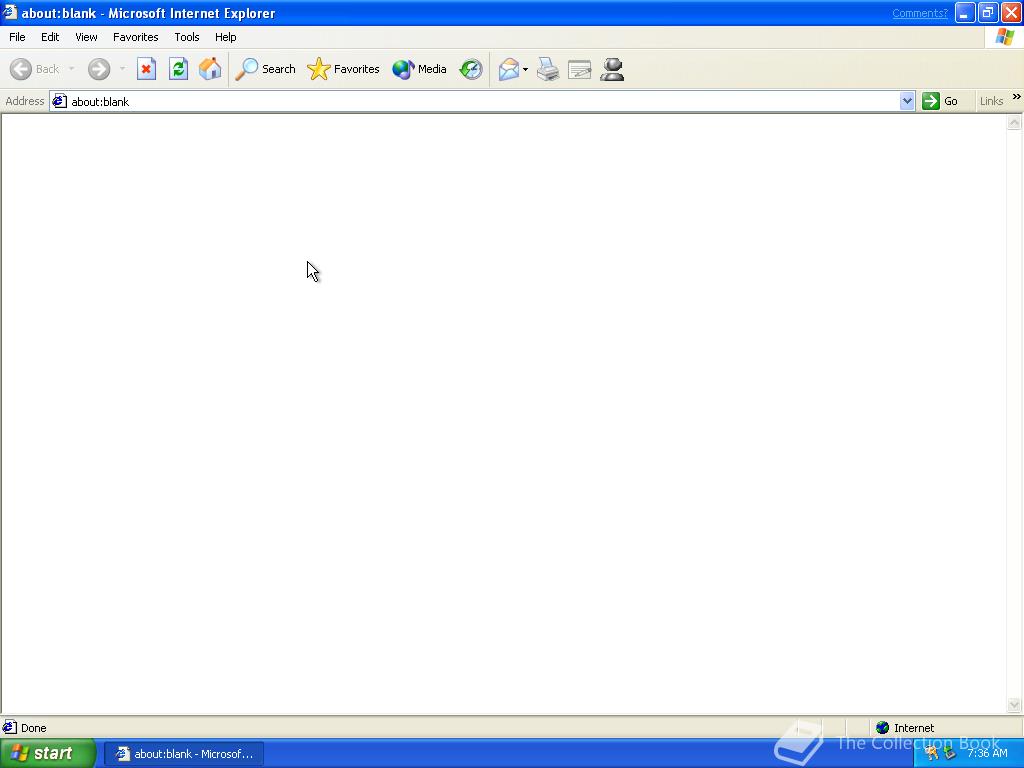Click the second system tray icon
The height and width of the screenshot is (768, 1024).
(x=950, y=754)
